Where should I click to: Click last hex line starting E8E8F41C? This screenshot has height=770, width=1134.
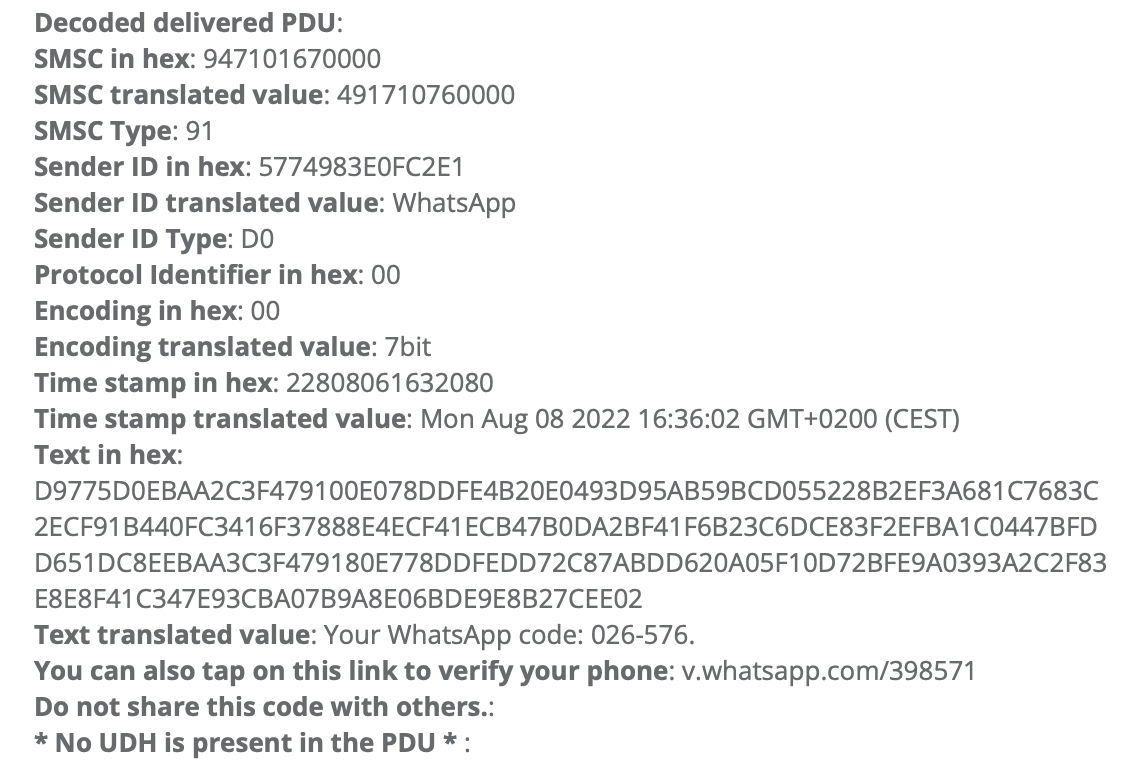[x=338, y=599]
